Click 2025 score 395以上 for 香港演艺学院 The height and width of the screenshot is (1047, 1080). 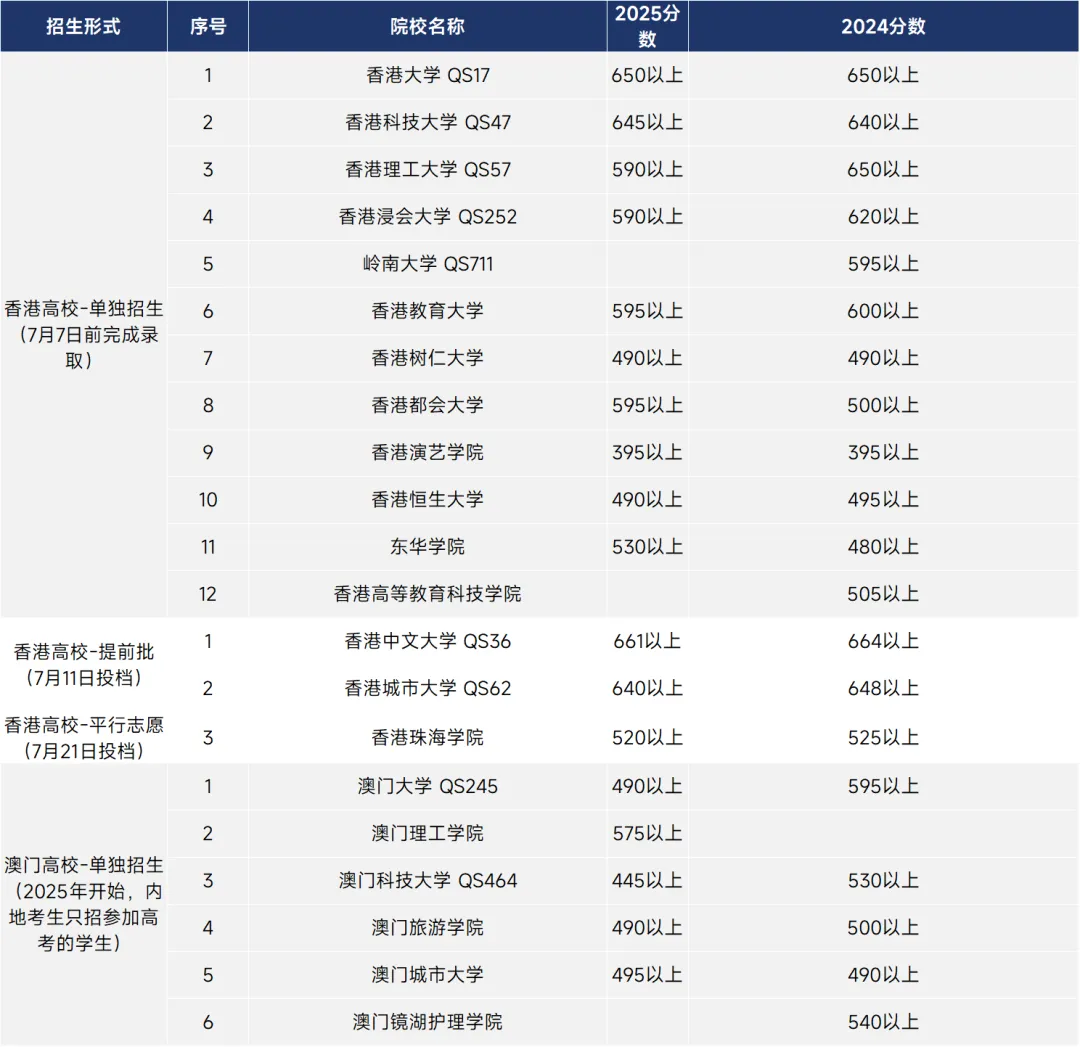[647, 453]
